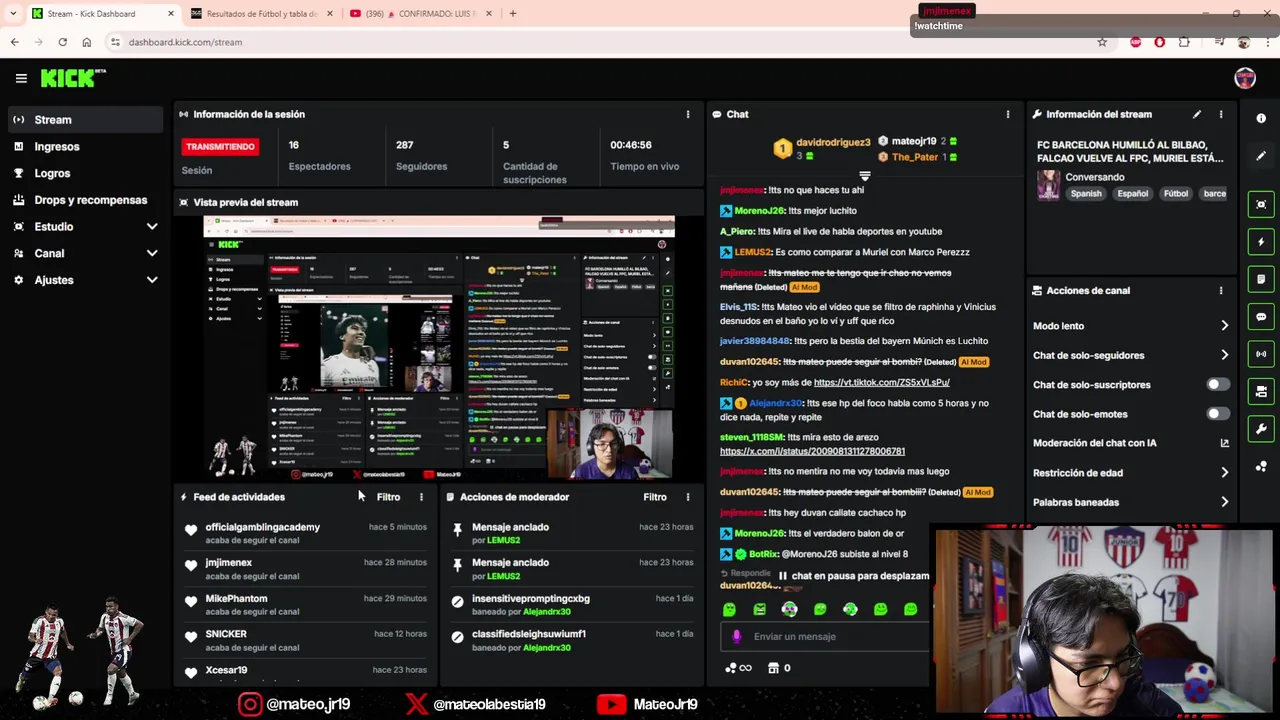Open Acciones de canal three-dot menu
Image resolution: width=1280 pixels, height=720 pixels.
click(x=1221, y=290)
